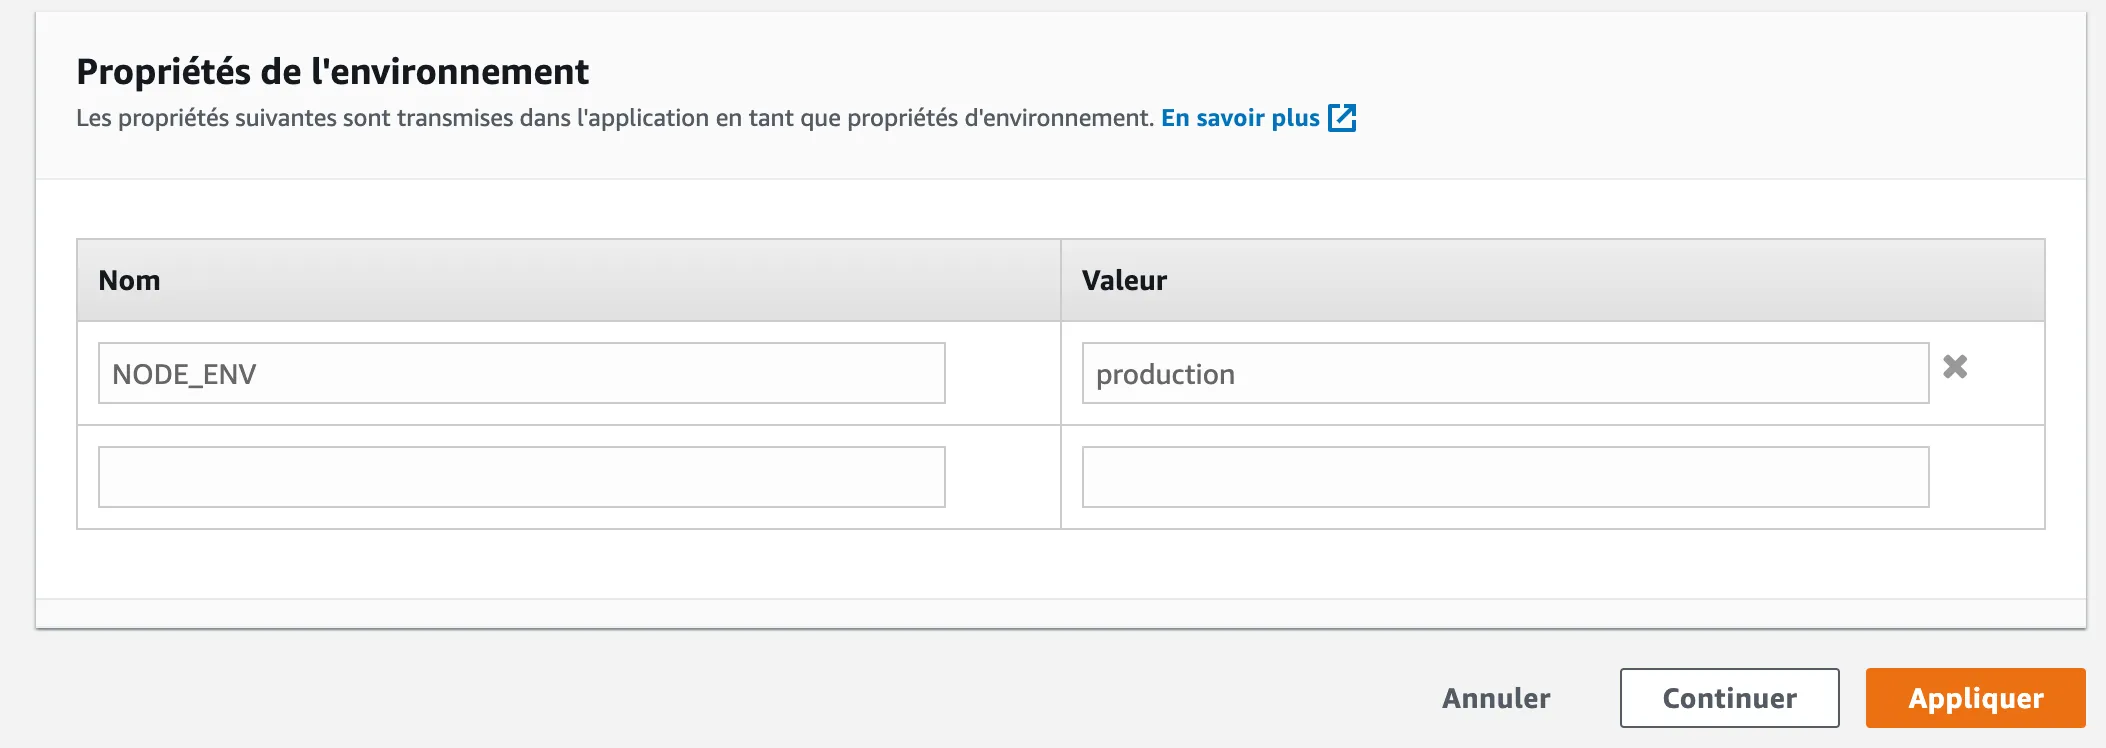Apply changes with the Appliquer button
Viewport: 2106px width, 748px height.
click(1975, 698)
